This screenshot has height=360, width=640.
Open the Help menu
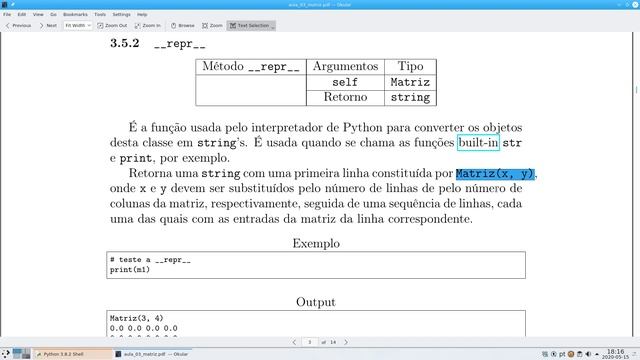tap(142, 14)
